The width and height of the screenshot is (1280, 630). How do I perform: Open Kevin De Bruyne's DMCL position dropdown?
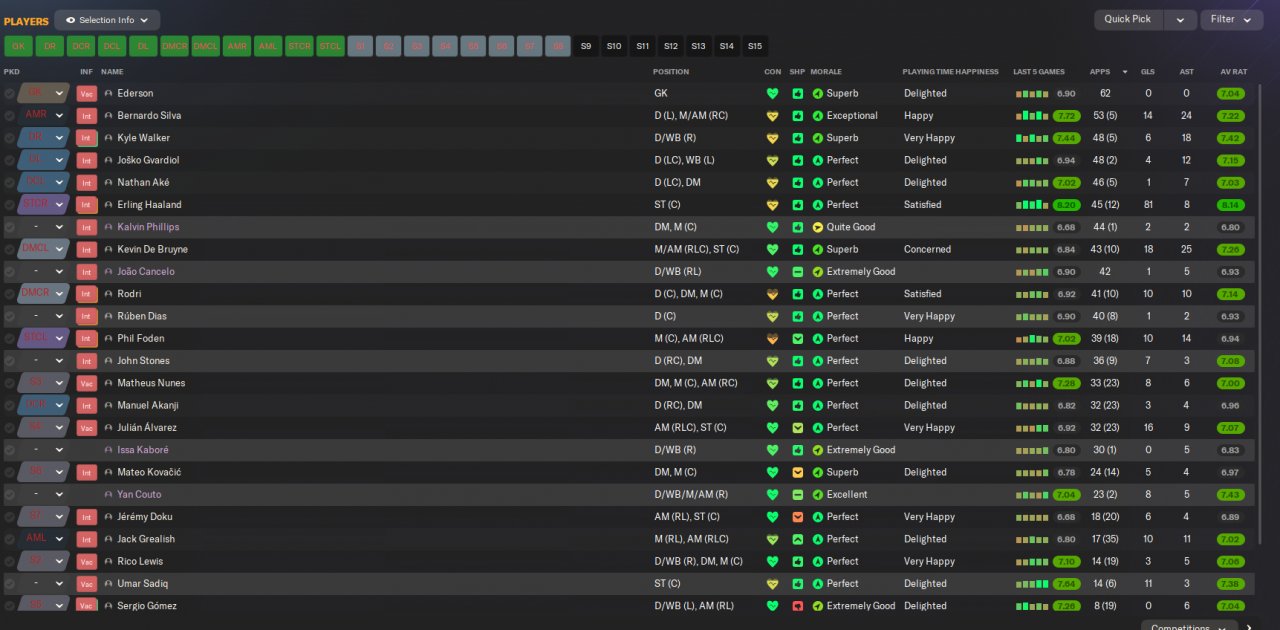pos(43,250)
